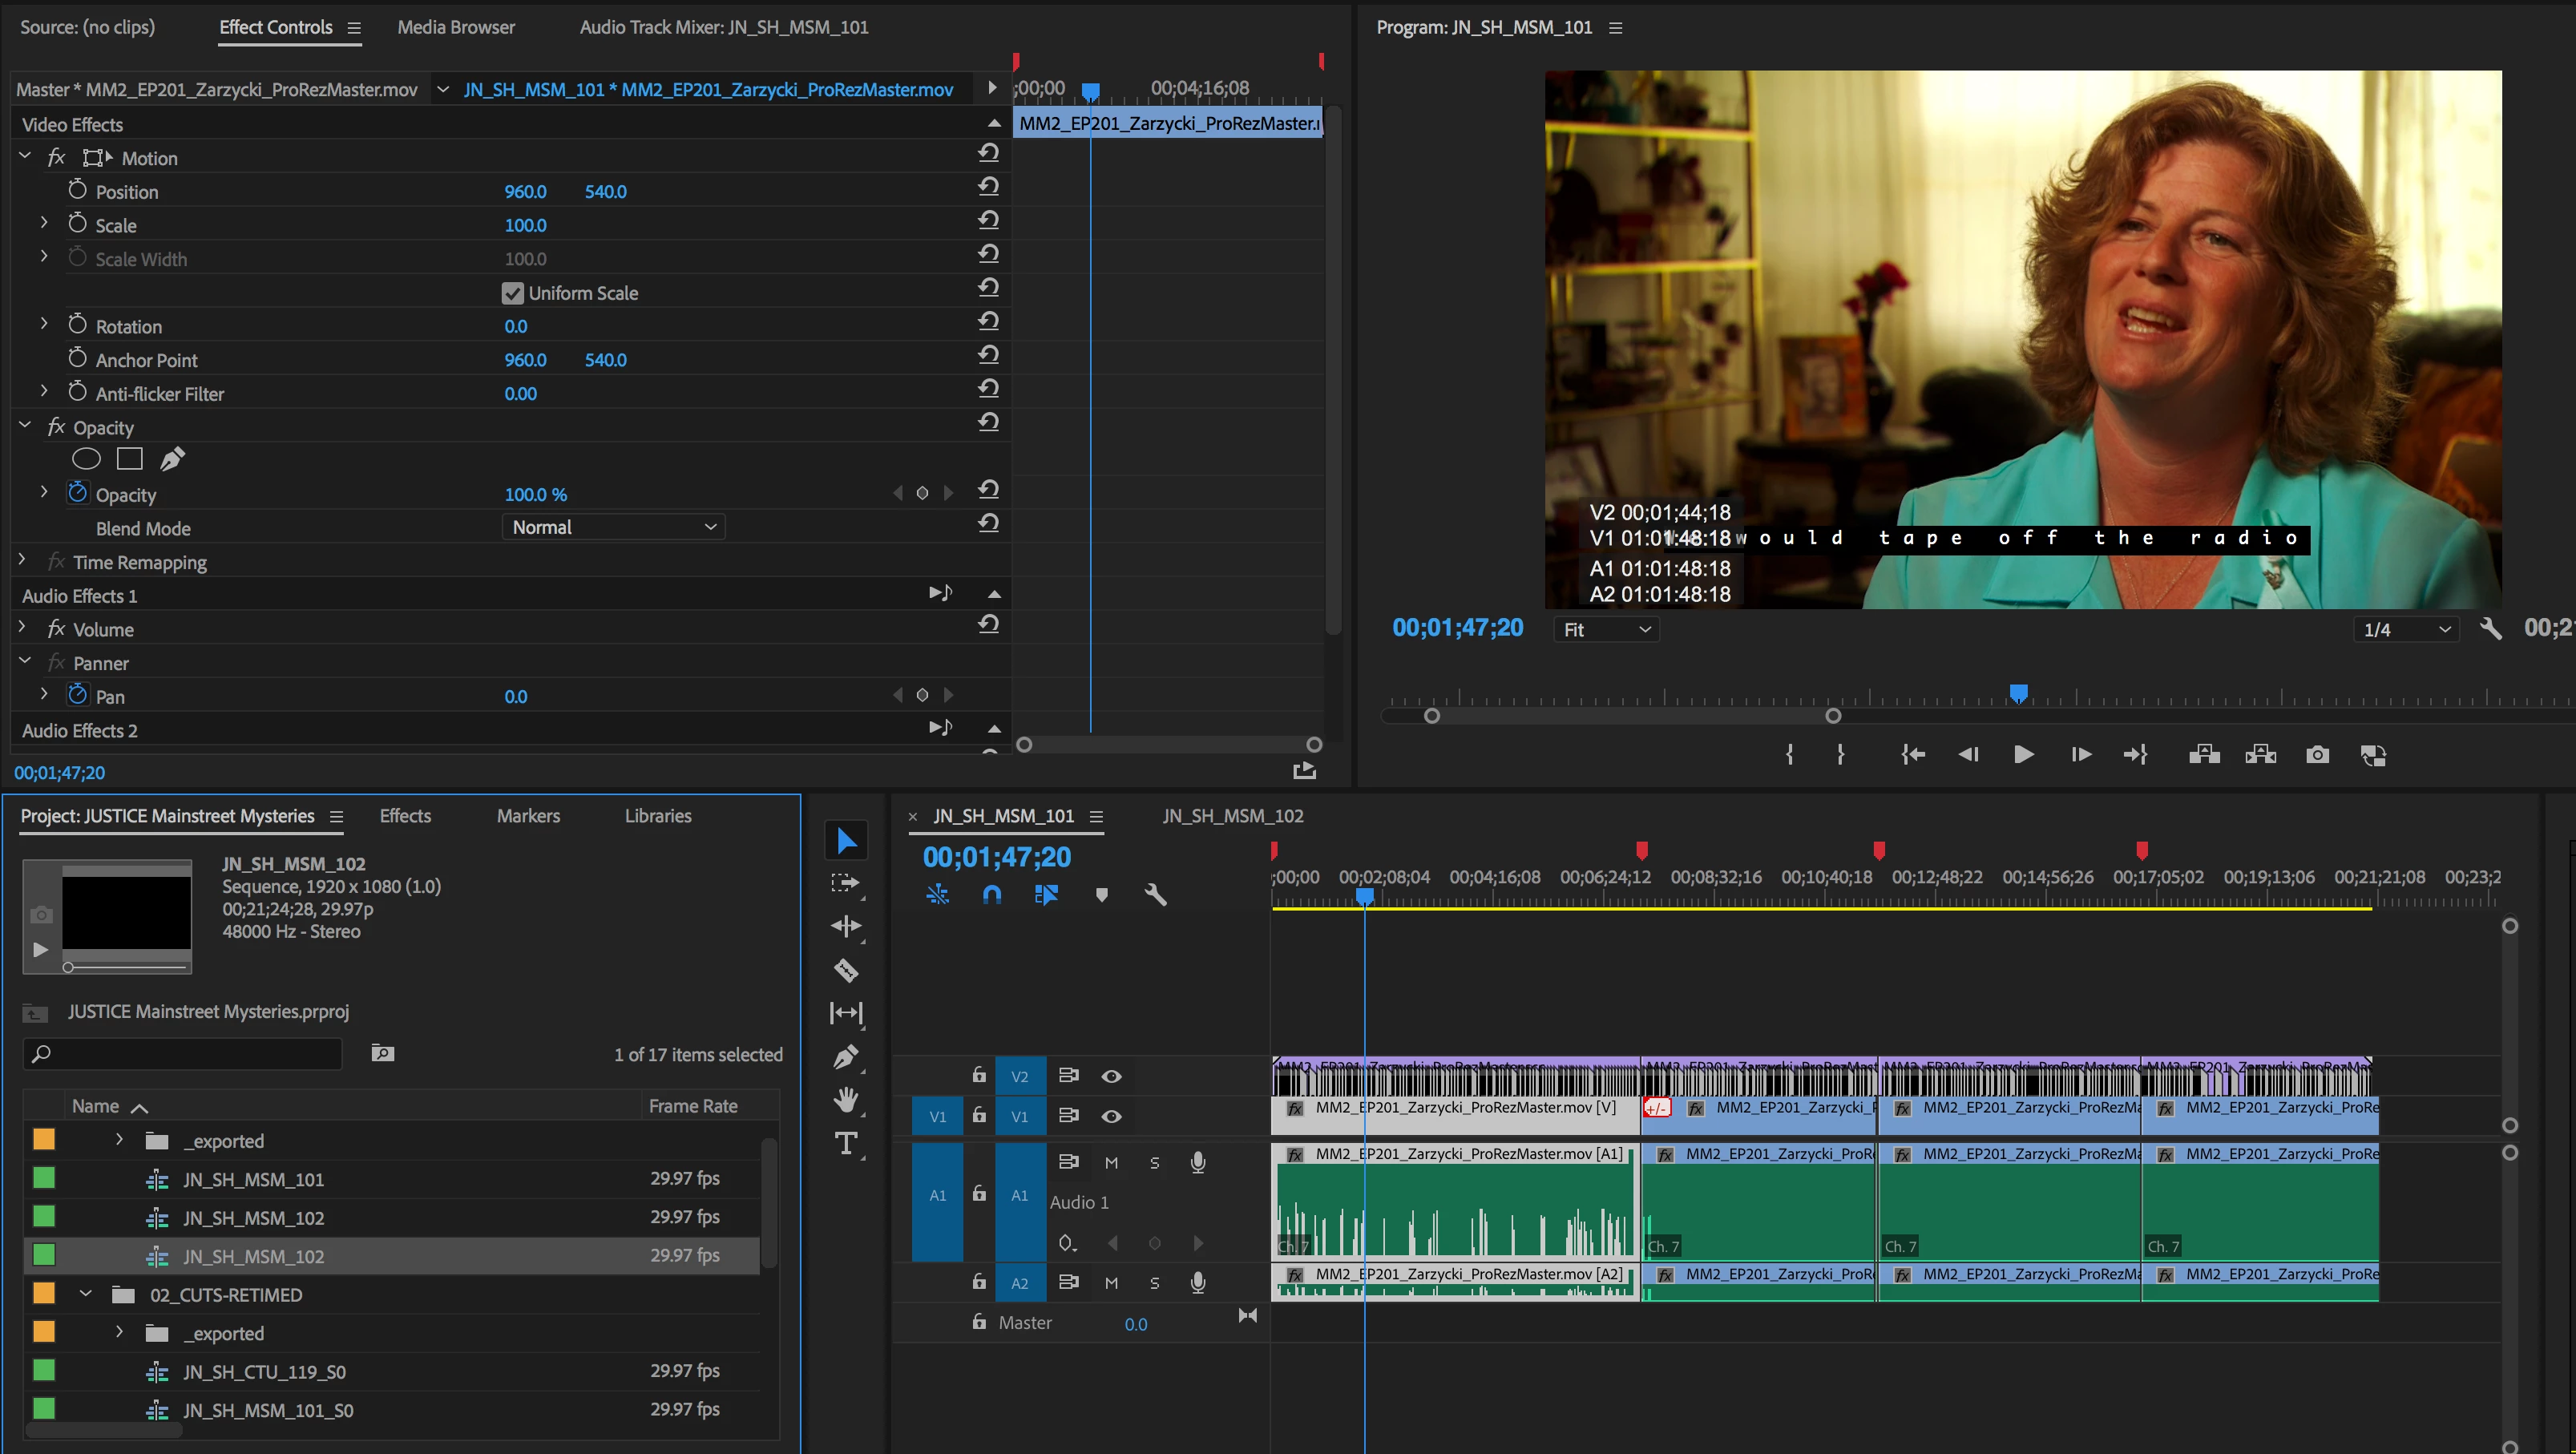Open timeline display settings wrench
Screen dimensions: 2576x1454
(1155, 895)
